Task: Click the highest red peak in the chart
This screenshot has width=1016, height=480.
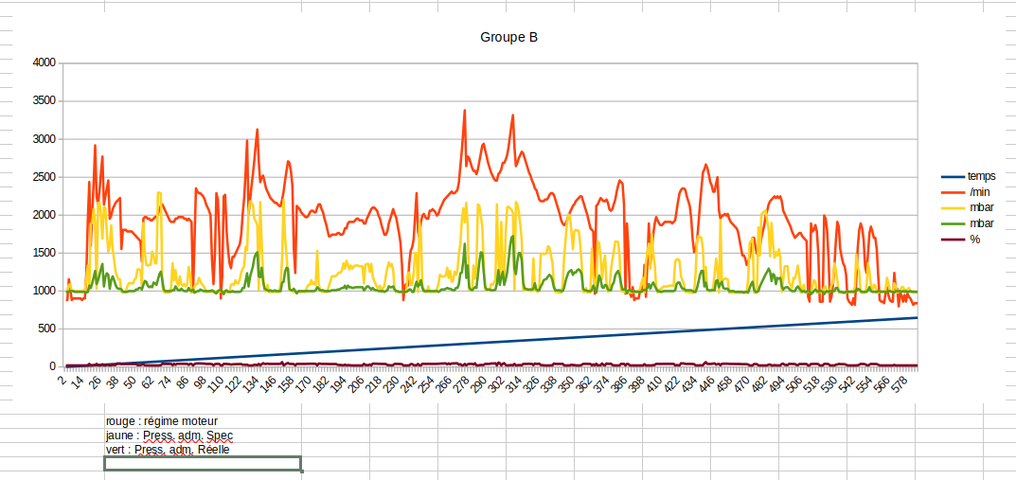Action: [x=465, y=111]
